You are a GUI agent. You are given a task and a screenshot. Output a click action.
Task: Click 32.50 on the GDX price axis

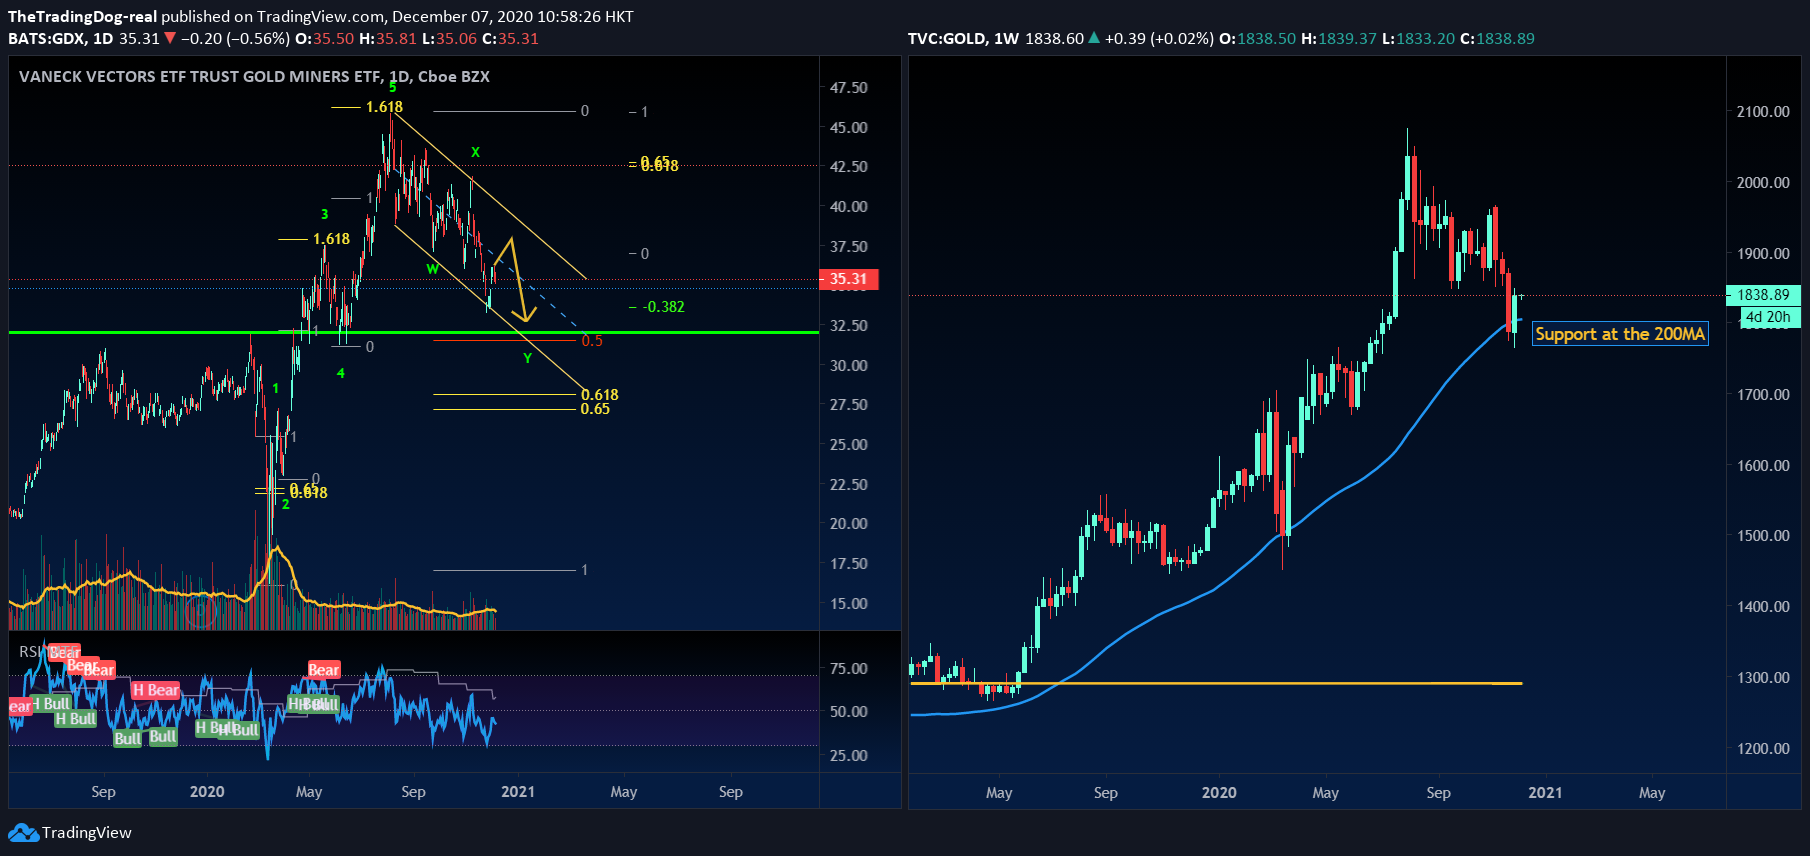[x=849, y=325]
